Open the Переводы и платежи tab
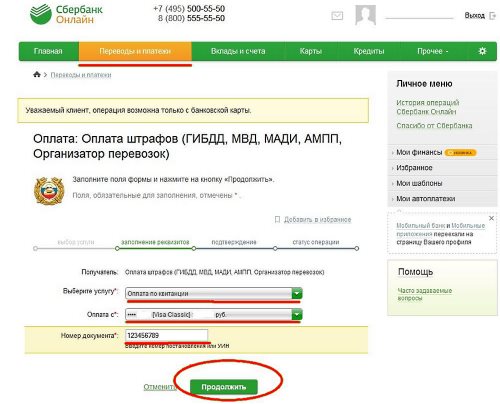The width and height of the screenshot is (500, 404). click(x=135, y=51)
